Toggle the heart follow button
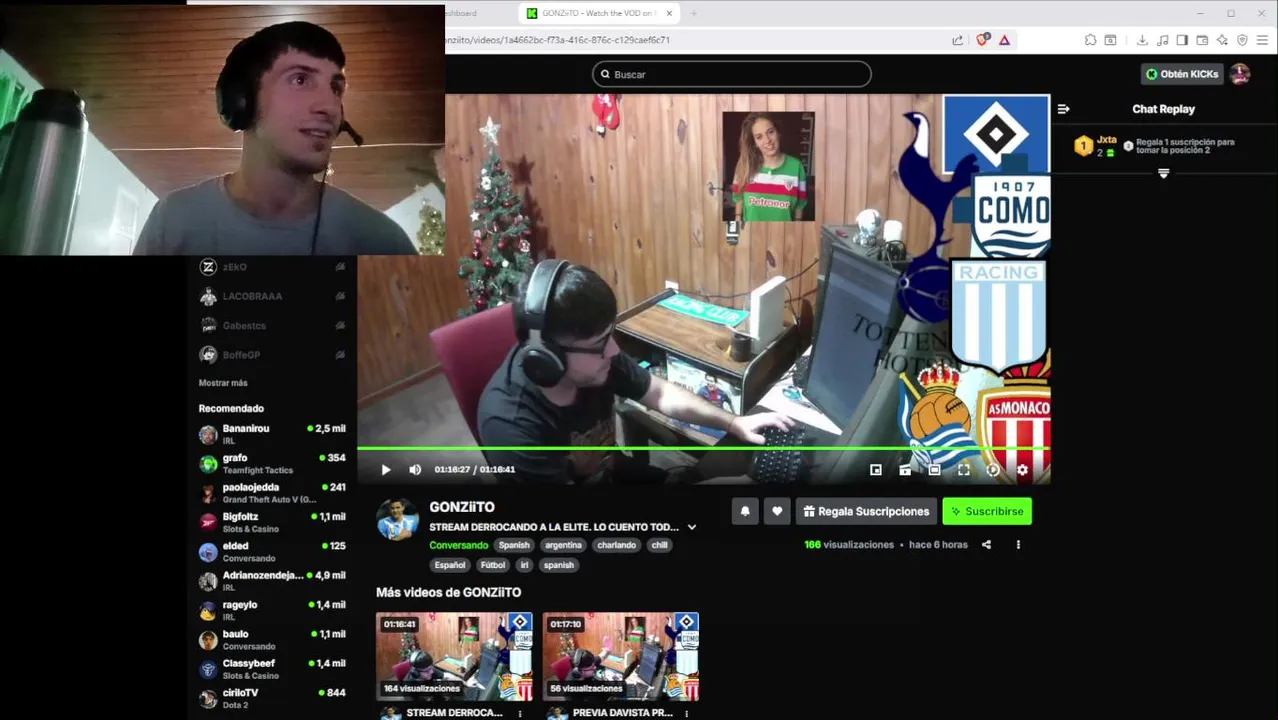The width and height of the screenshot is (1278, 720). 777,511
